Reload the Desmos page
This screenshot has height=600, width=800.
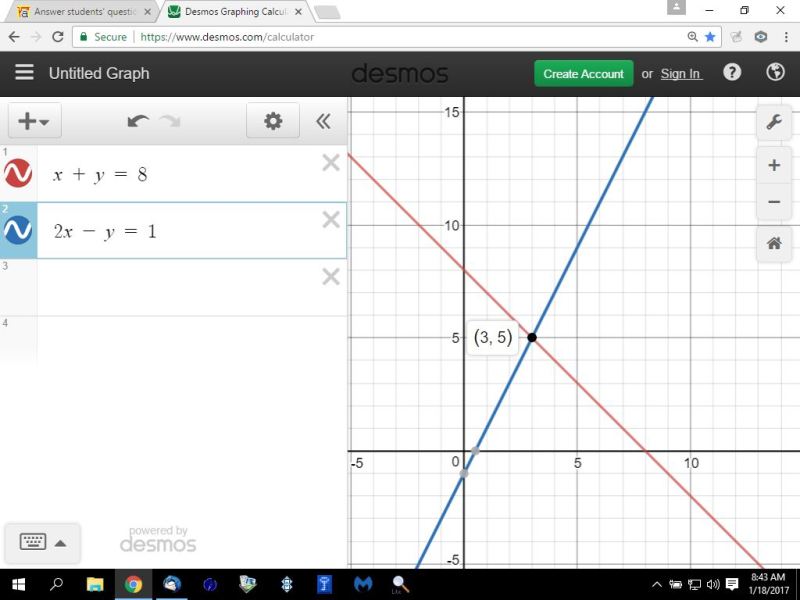(x=58, y=37)
